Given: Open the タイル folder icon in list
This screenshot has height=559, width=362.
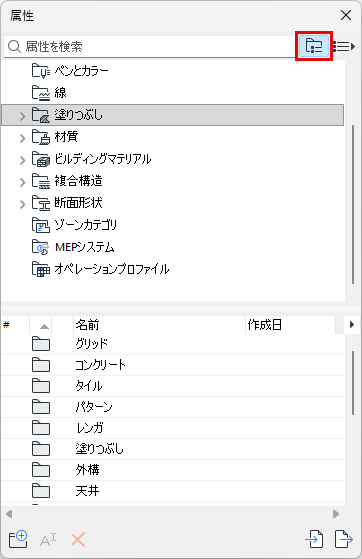Looking at the screenshot, I should pos(41,386).
